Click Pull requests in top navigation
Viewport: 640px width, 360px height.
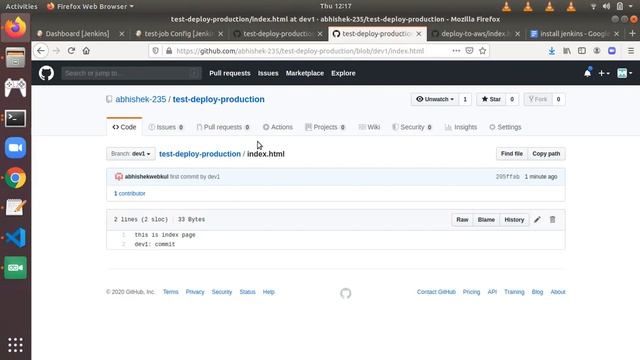click(230, 73)
